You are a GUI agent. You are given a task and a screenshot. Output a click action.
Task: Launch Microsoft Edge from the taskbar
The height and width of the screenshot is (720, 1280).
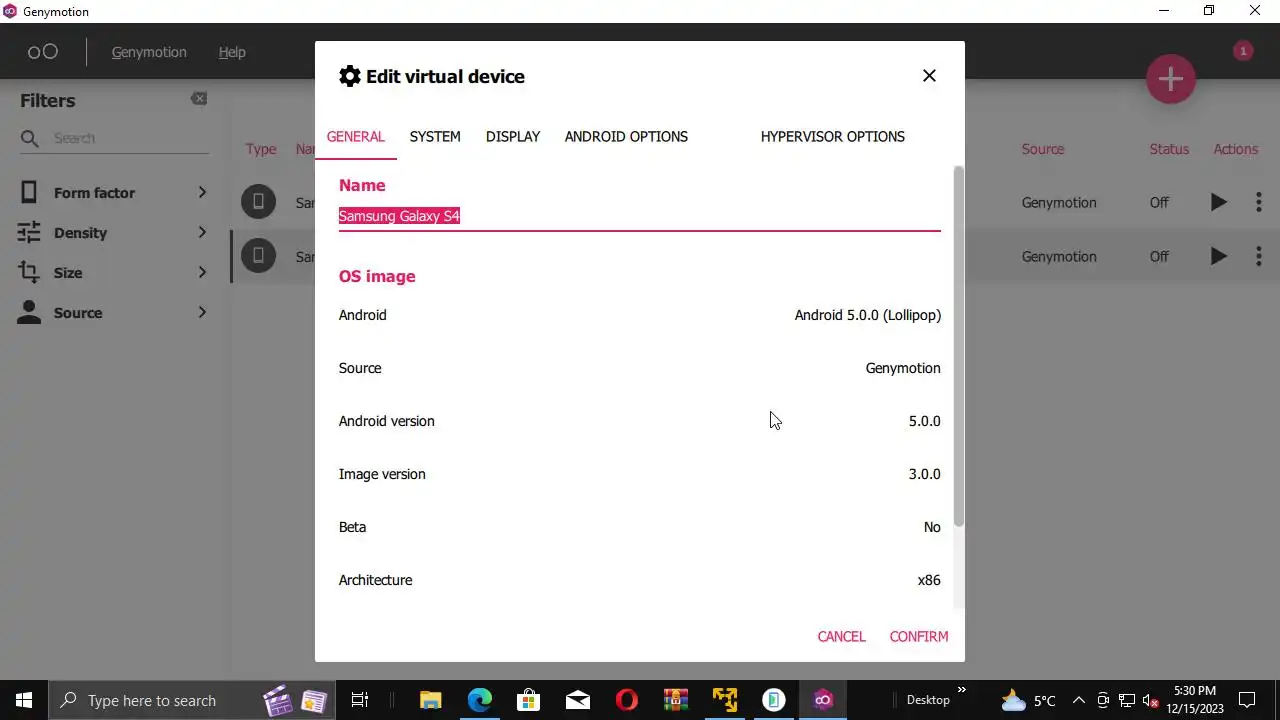point(480,700)
